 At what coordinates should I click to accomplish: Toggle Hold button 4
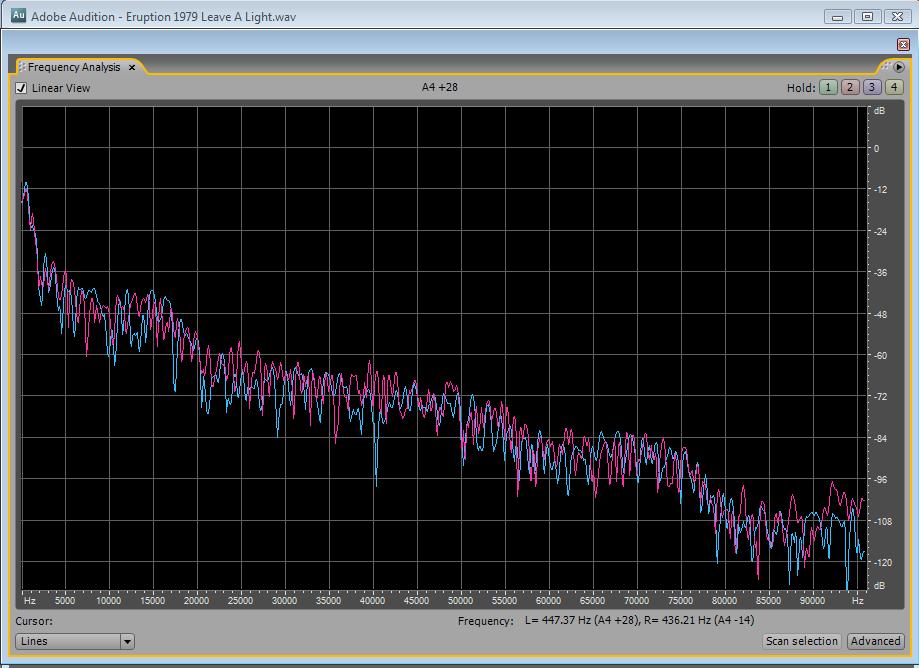pos(893,87)
